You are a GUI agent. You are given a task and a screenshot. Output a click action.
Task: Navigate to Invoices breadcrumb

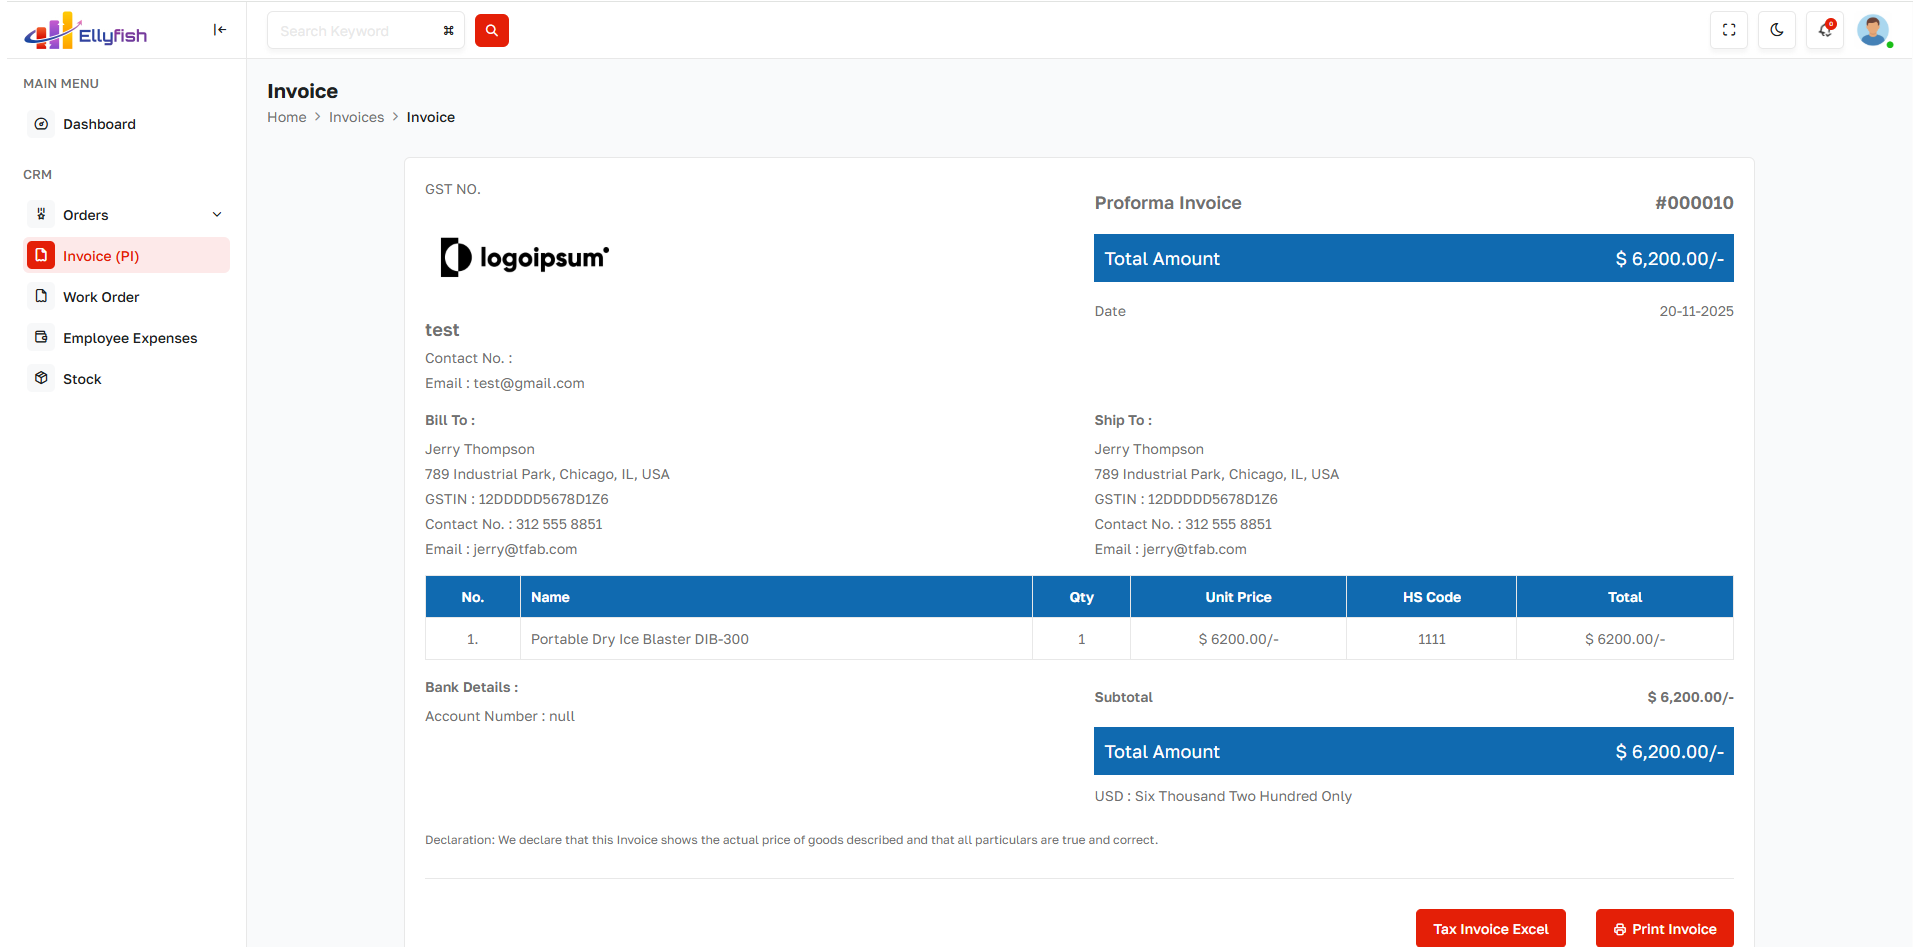[356, 117]
